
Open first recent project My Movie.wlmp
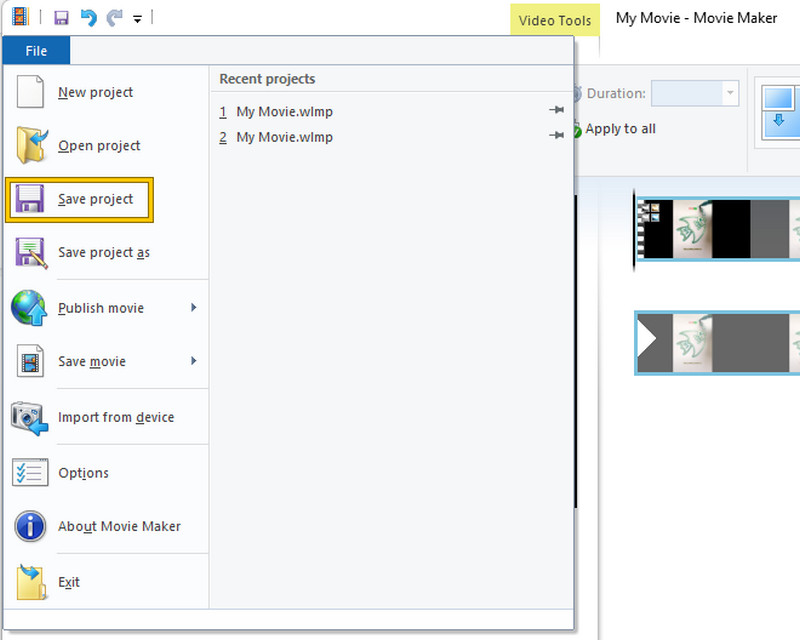[x=284, y=111]
